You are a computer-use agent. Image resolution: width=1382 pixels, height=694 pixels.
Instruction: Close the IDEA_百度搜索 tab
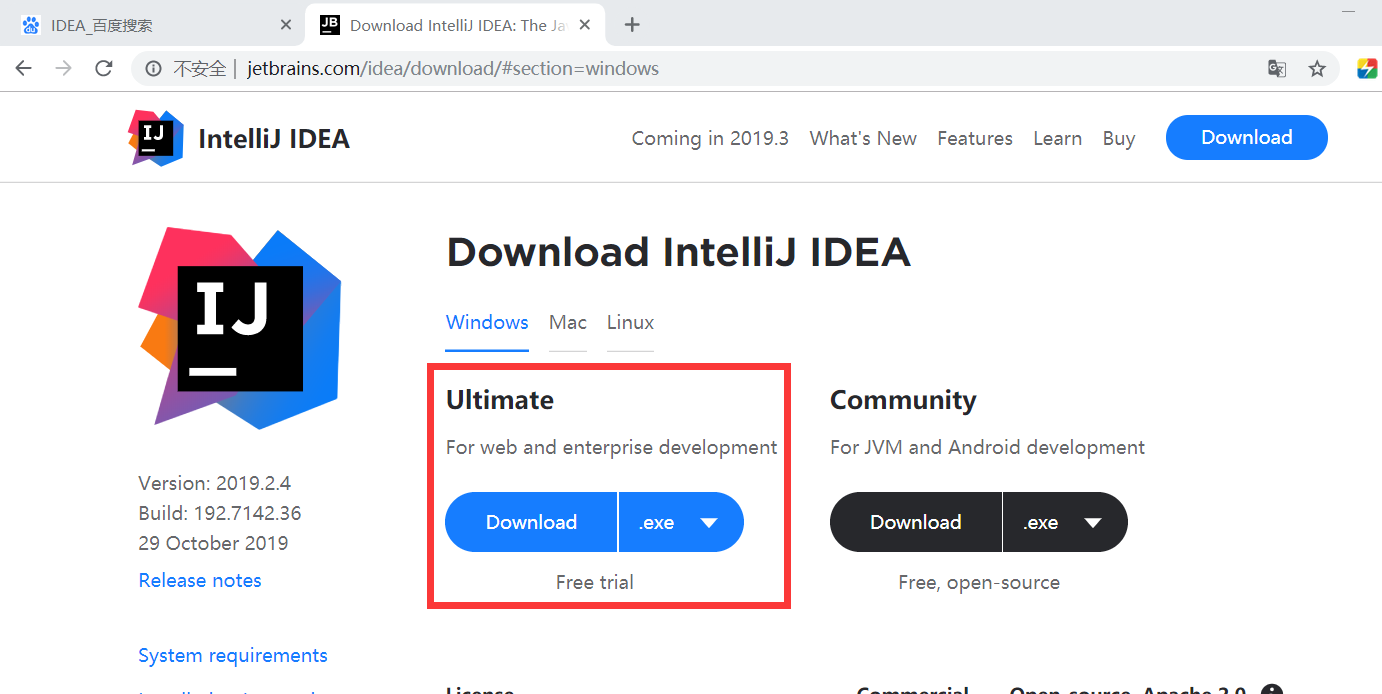pyautogui.click(x=286, y=25)
